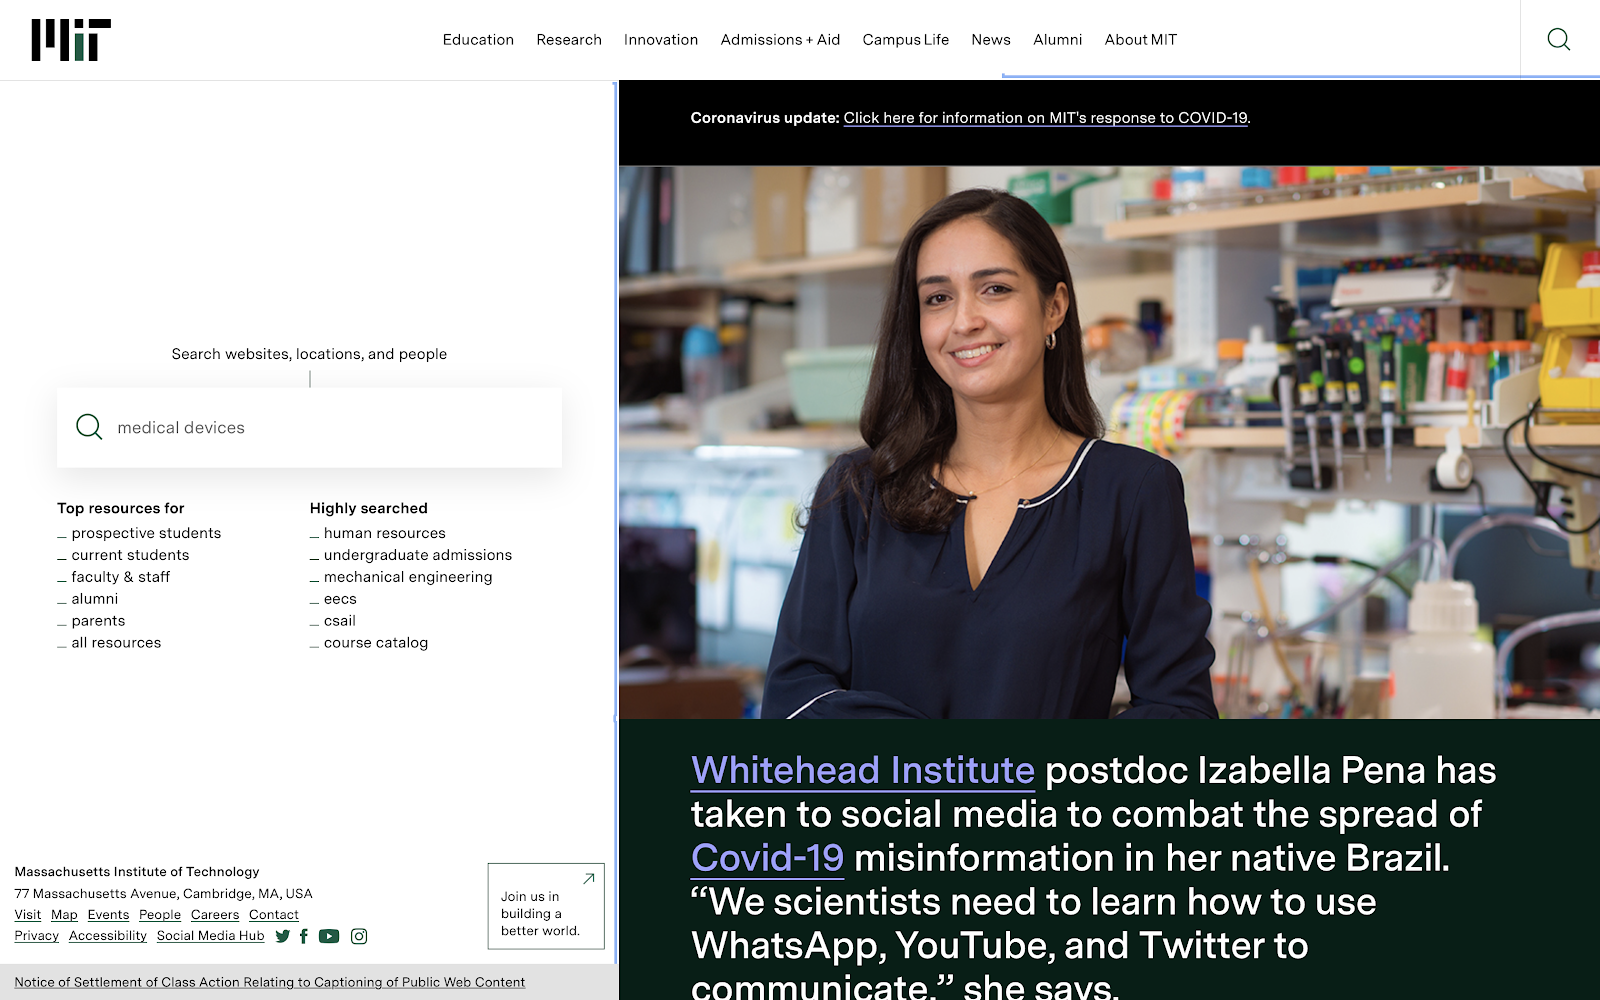Click the Map footer link

tap(64, 915)
